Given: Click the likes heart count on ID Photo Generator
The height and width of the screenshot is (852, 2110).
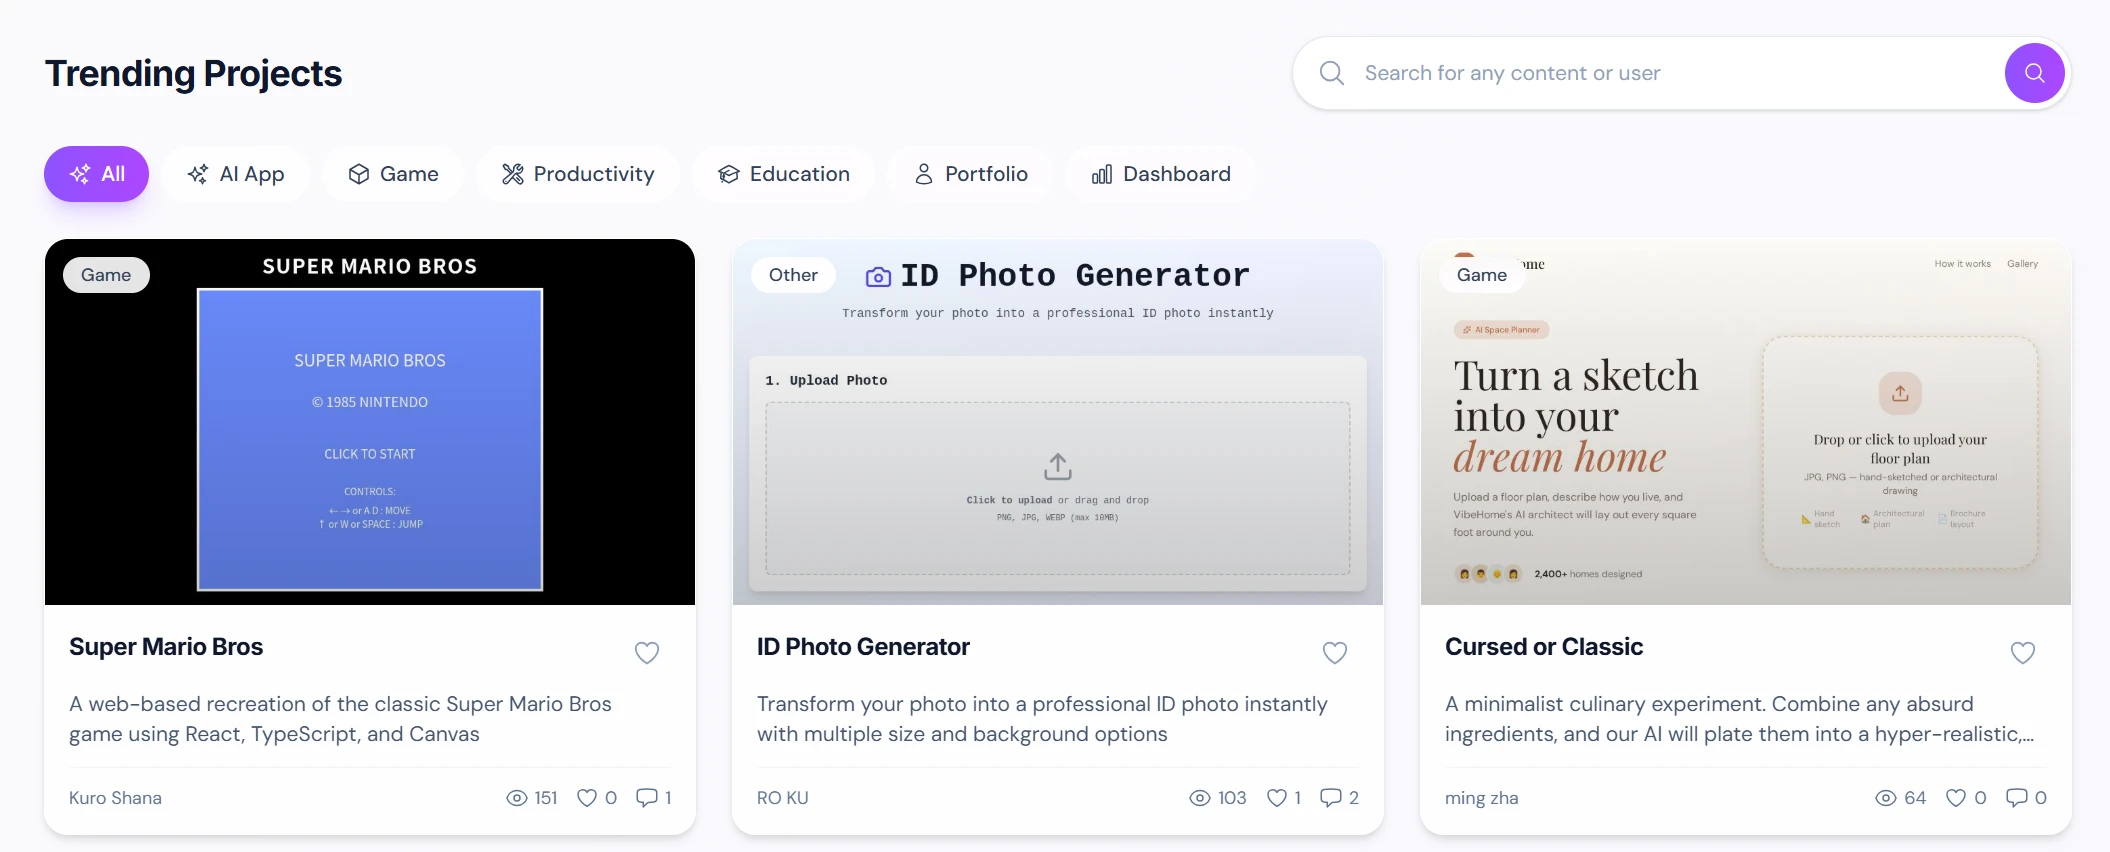Looking at the screenshot, I should click(x=1277, y=798).
